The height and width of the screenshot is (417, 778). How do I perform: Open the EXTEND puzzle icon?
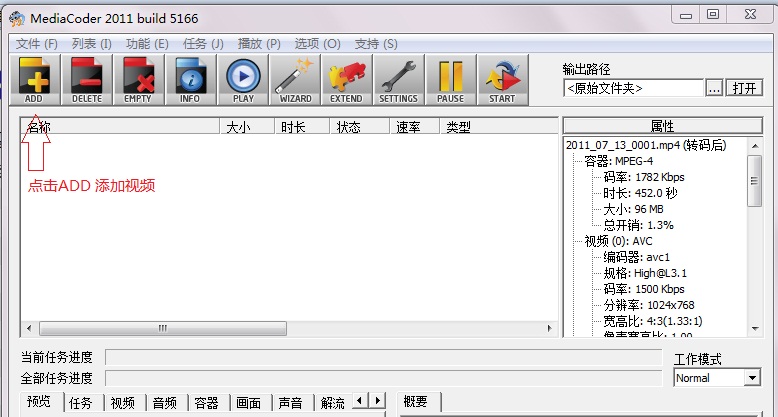347,80
